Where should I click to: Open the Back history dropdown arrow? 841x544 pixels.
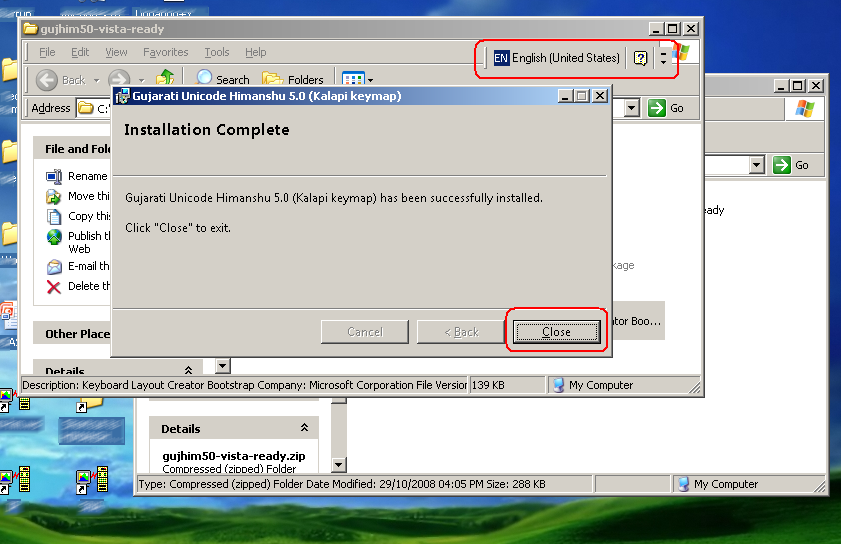(x=97, y=80)
